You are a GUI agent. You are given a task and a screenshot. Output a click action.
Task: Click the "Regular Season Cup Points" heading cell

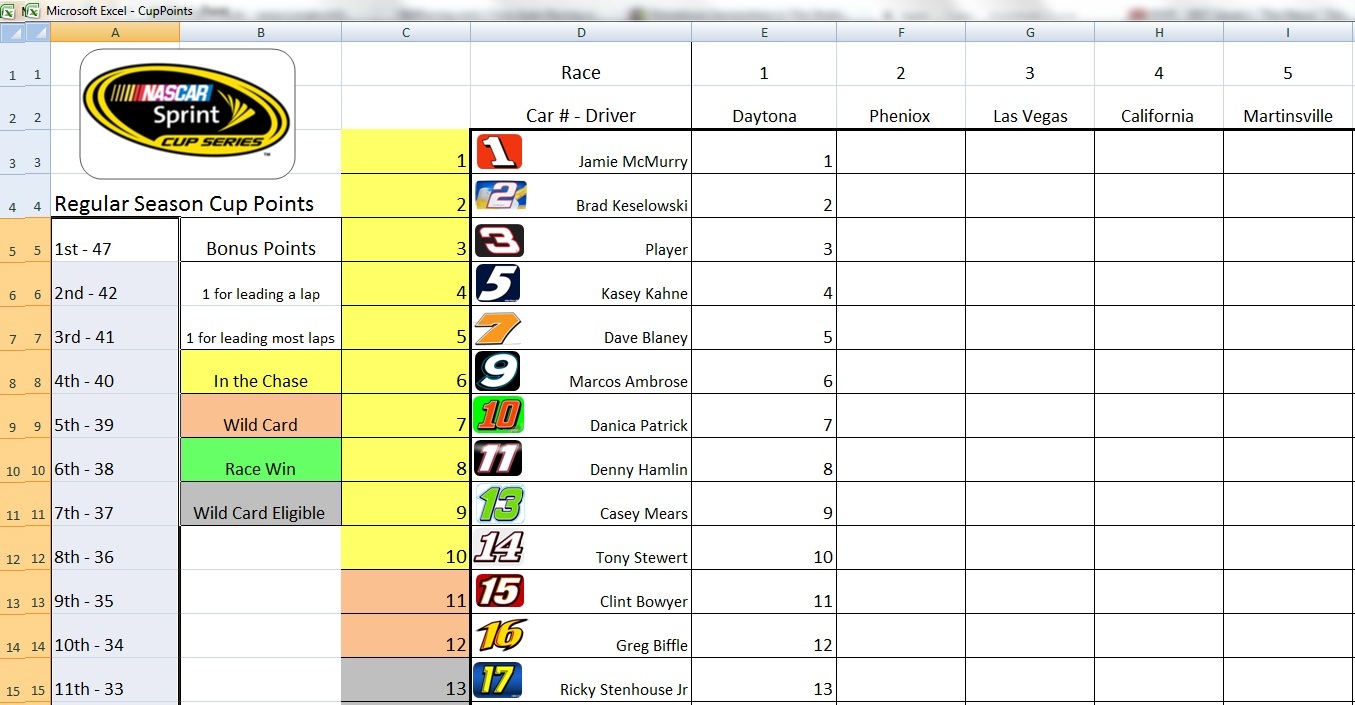[x=184, y=204]
